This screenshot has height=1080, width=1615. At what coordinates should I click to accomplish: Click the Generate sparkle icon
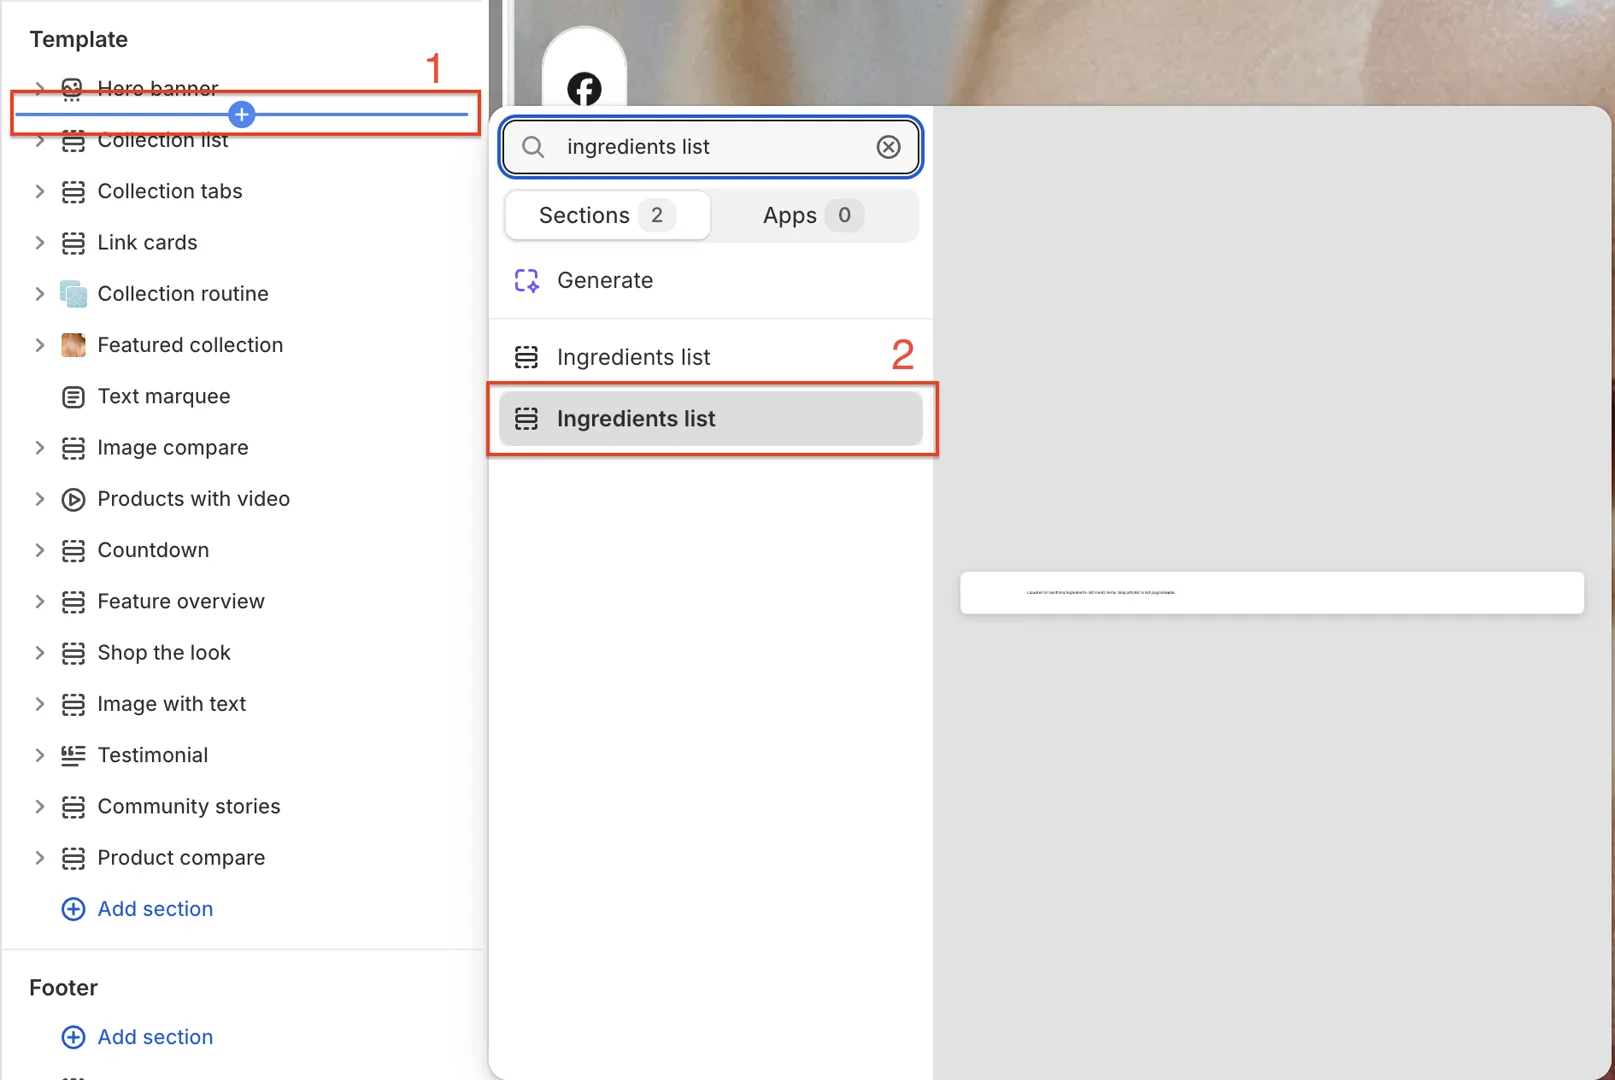525,280
